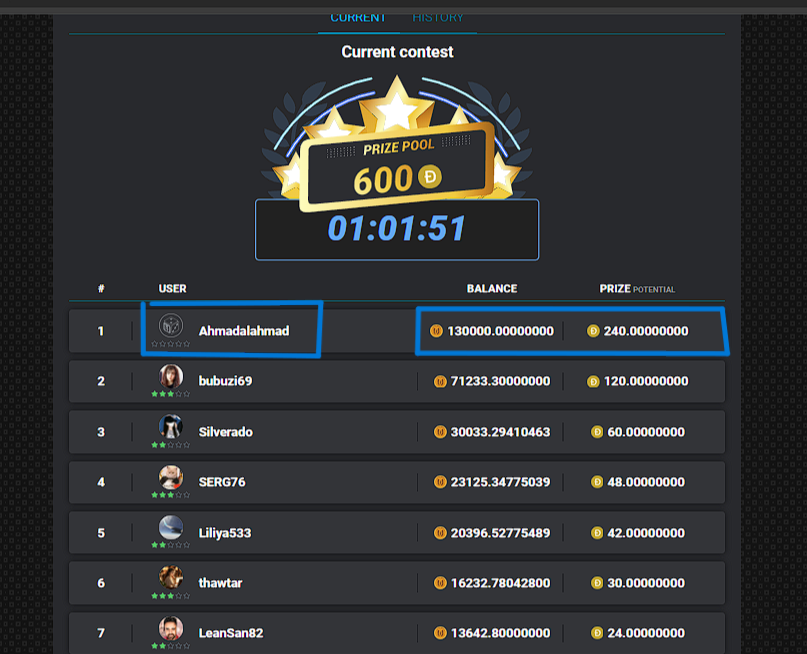
Task: Click the USER column header
Action: coord(172,289)
